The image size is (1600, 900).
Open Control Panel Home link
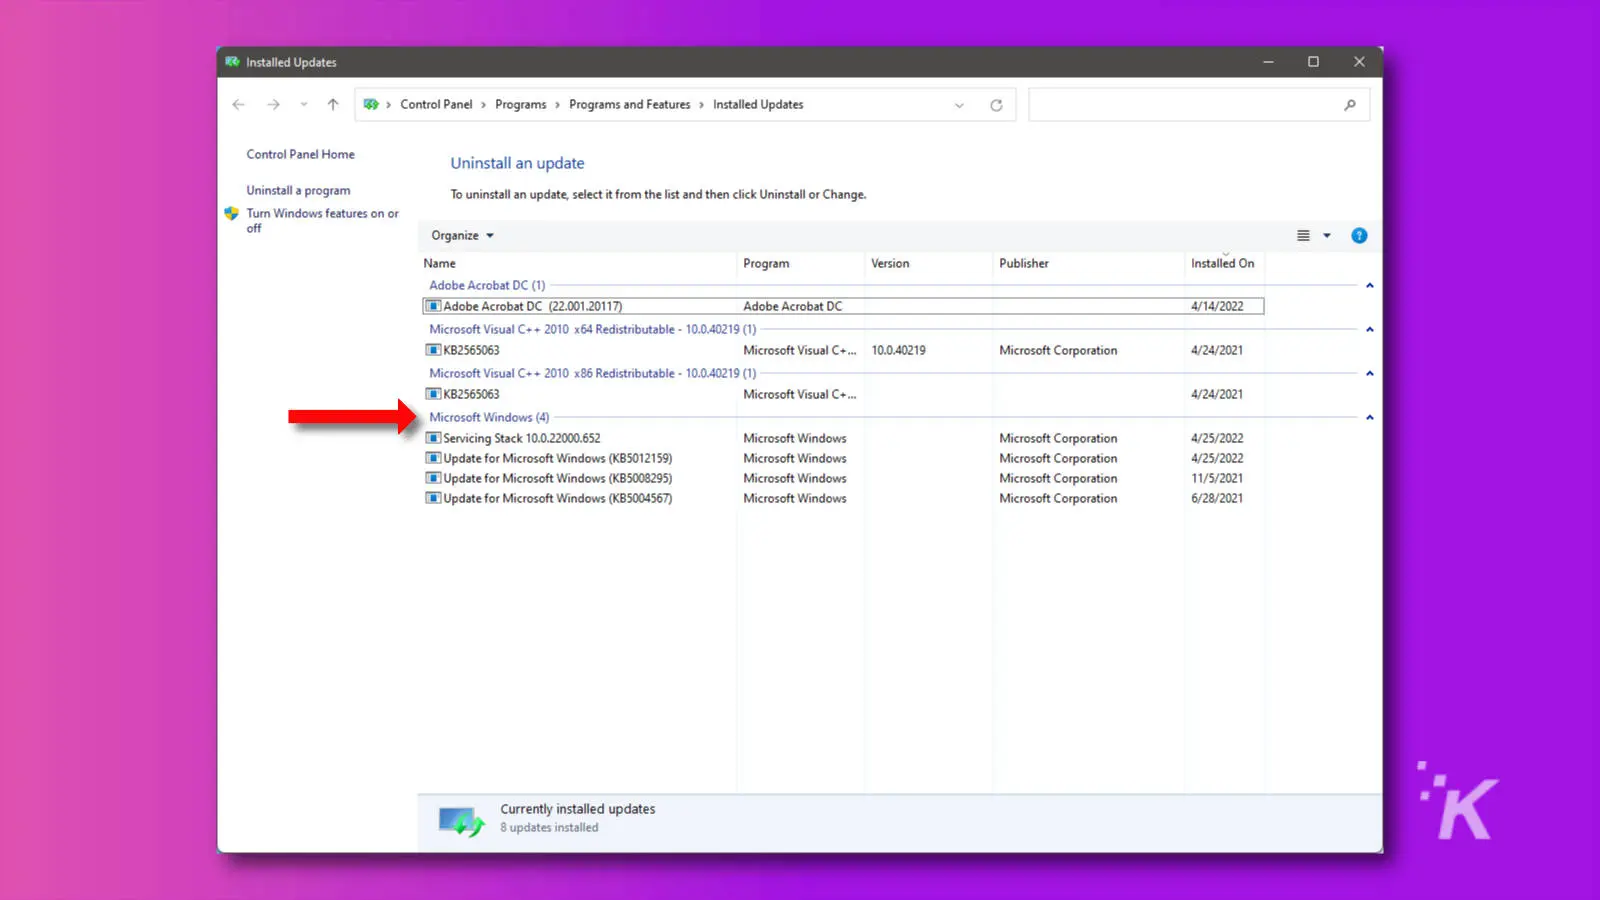pos(301,154)
